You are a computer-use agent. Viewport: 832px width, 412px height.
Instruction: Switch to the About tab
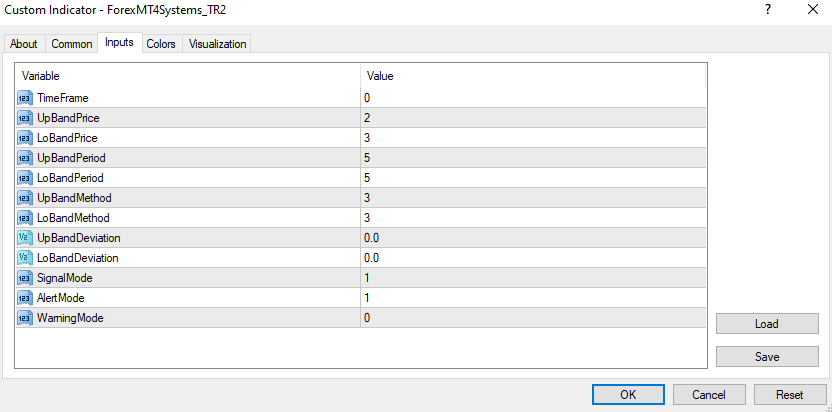coord(24,44)
